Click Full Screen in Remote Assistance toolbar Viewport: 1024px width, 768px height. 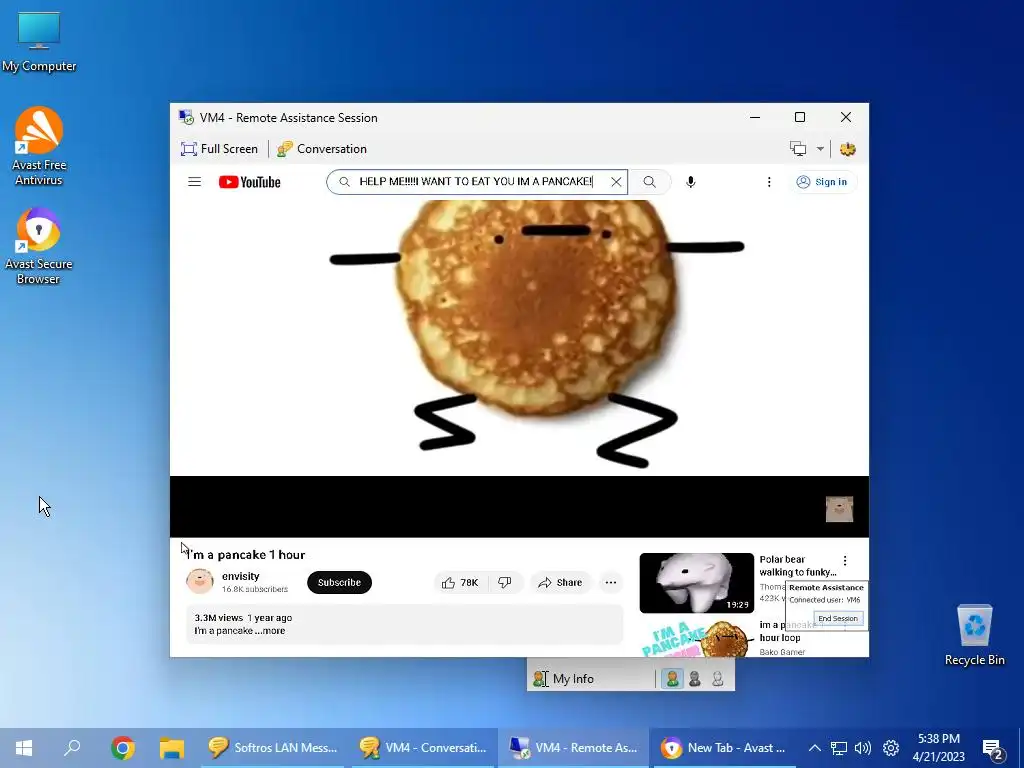[x=219, y=149]
